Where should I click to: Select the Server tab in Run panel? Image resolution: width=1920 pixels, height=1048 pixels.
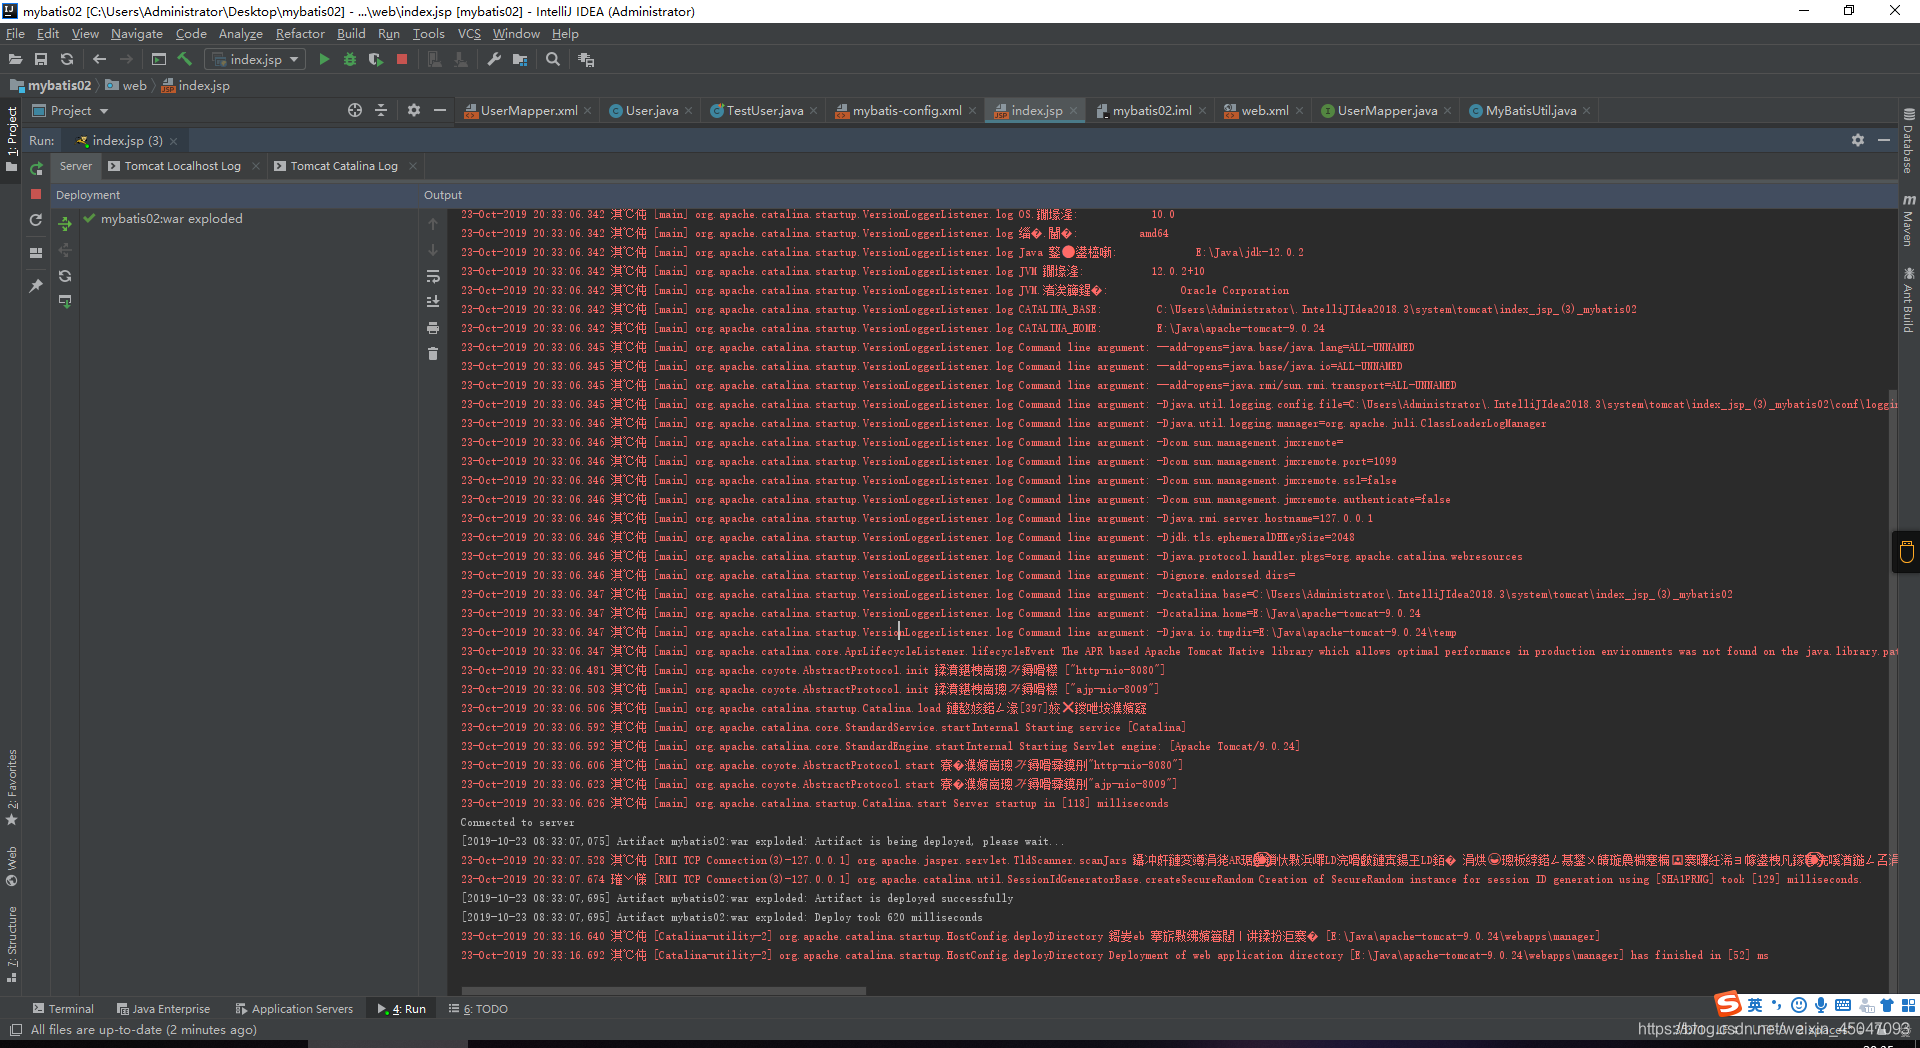[75, 166]
